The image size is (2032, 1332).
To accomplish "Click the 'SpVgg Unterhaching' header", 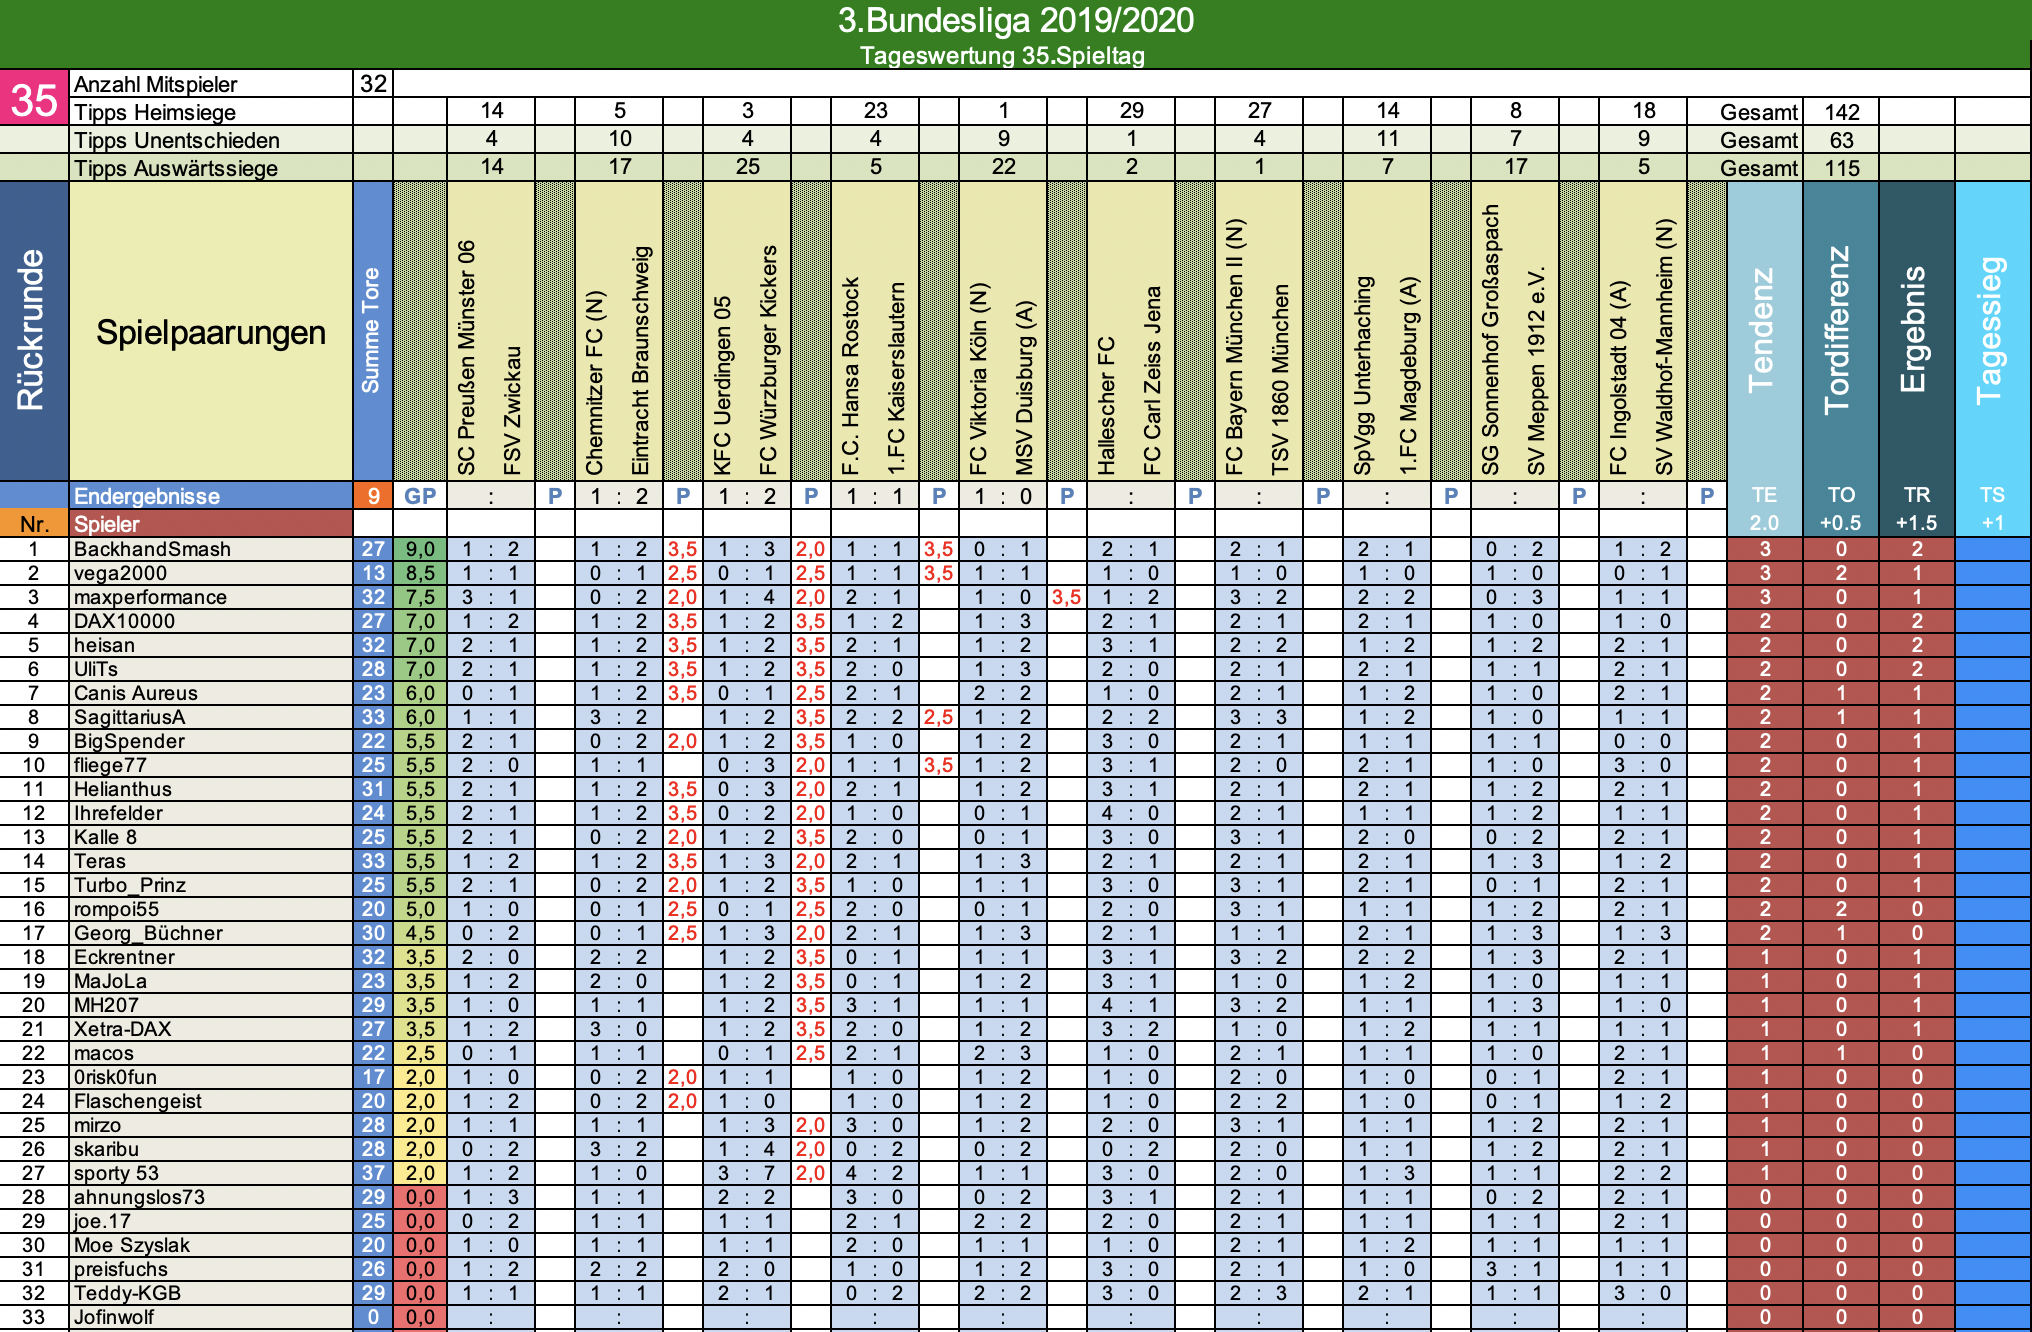I will coord(1363,375).
